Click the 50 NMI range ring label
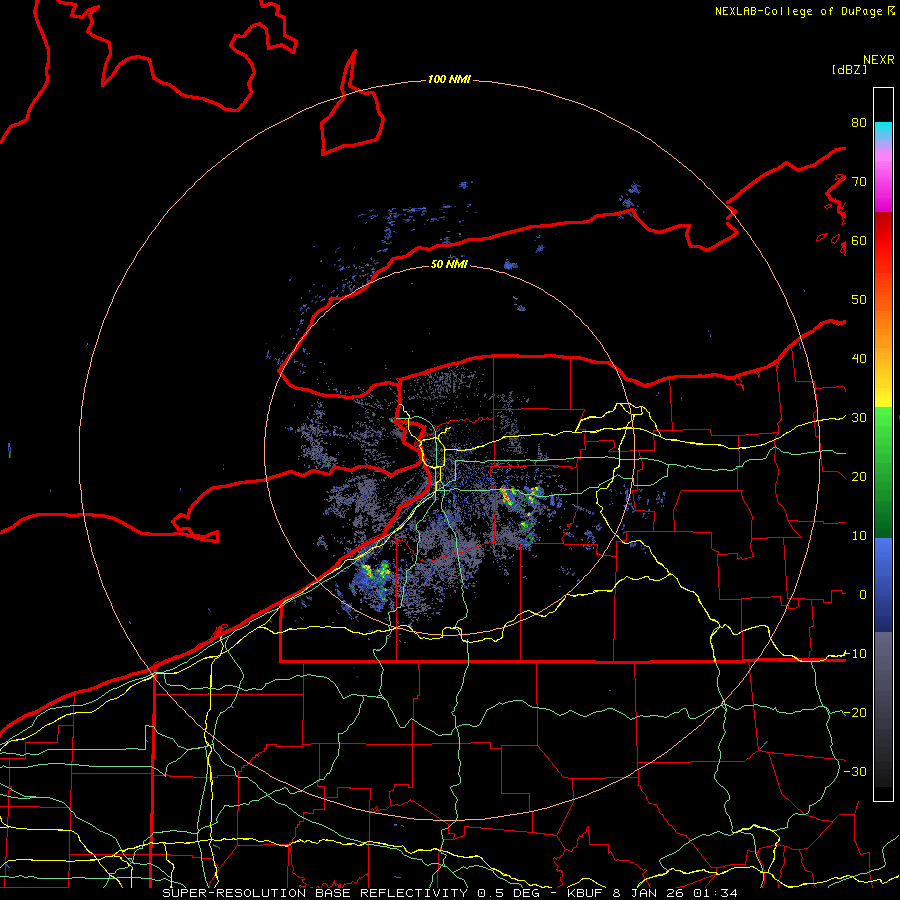The image size is (900, 900). coord(449,264)
